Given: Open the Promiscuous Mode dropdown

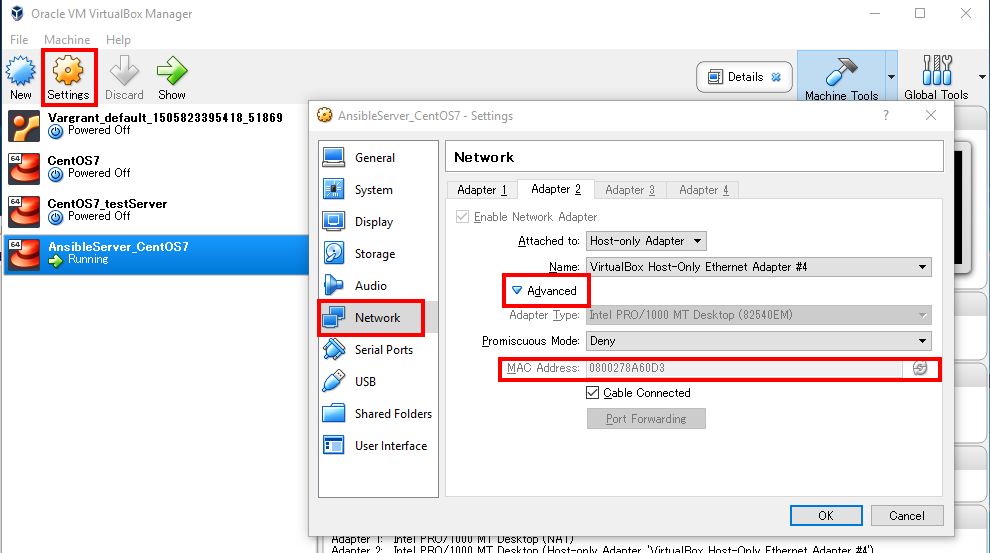Looking at the screenshot, I should click(758, 341).
